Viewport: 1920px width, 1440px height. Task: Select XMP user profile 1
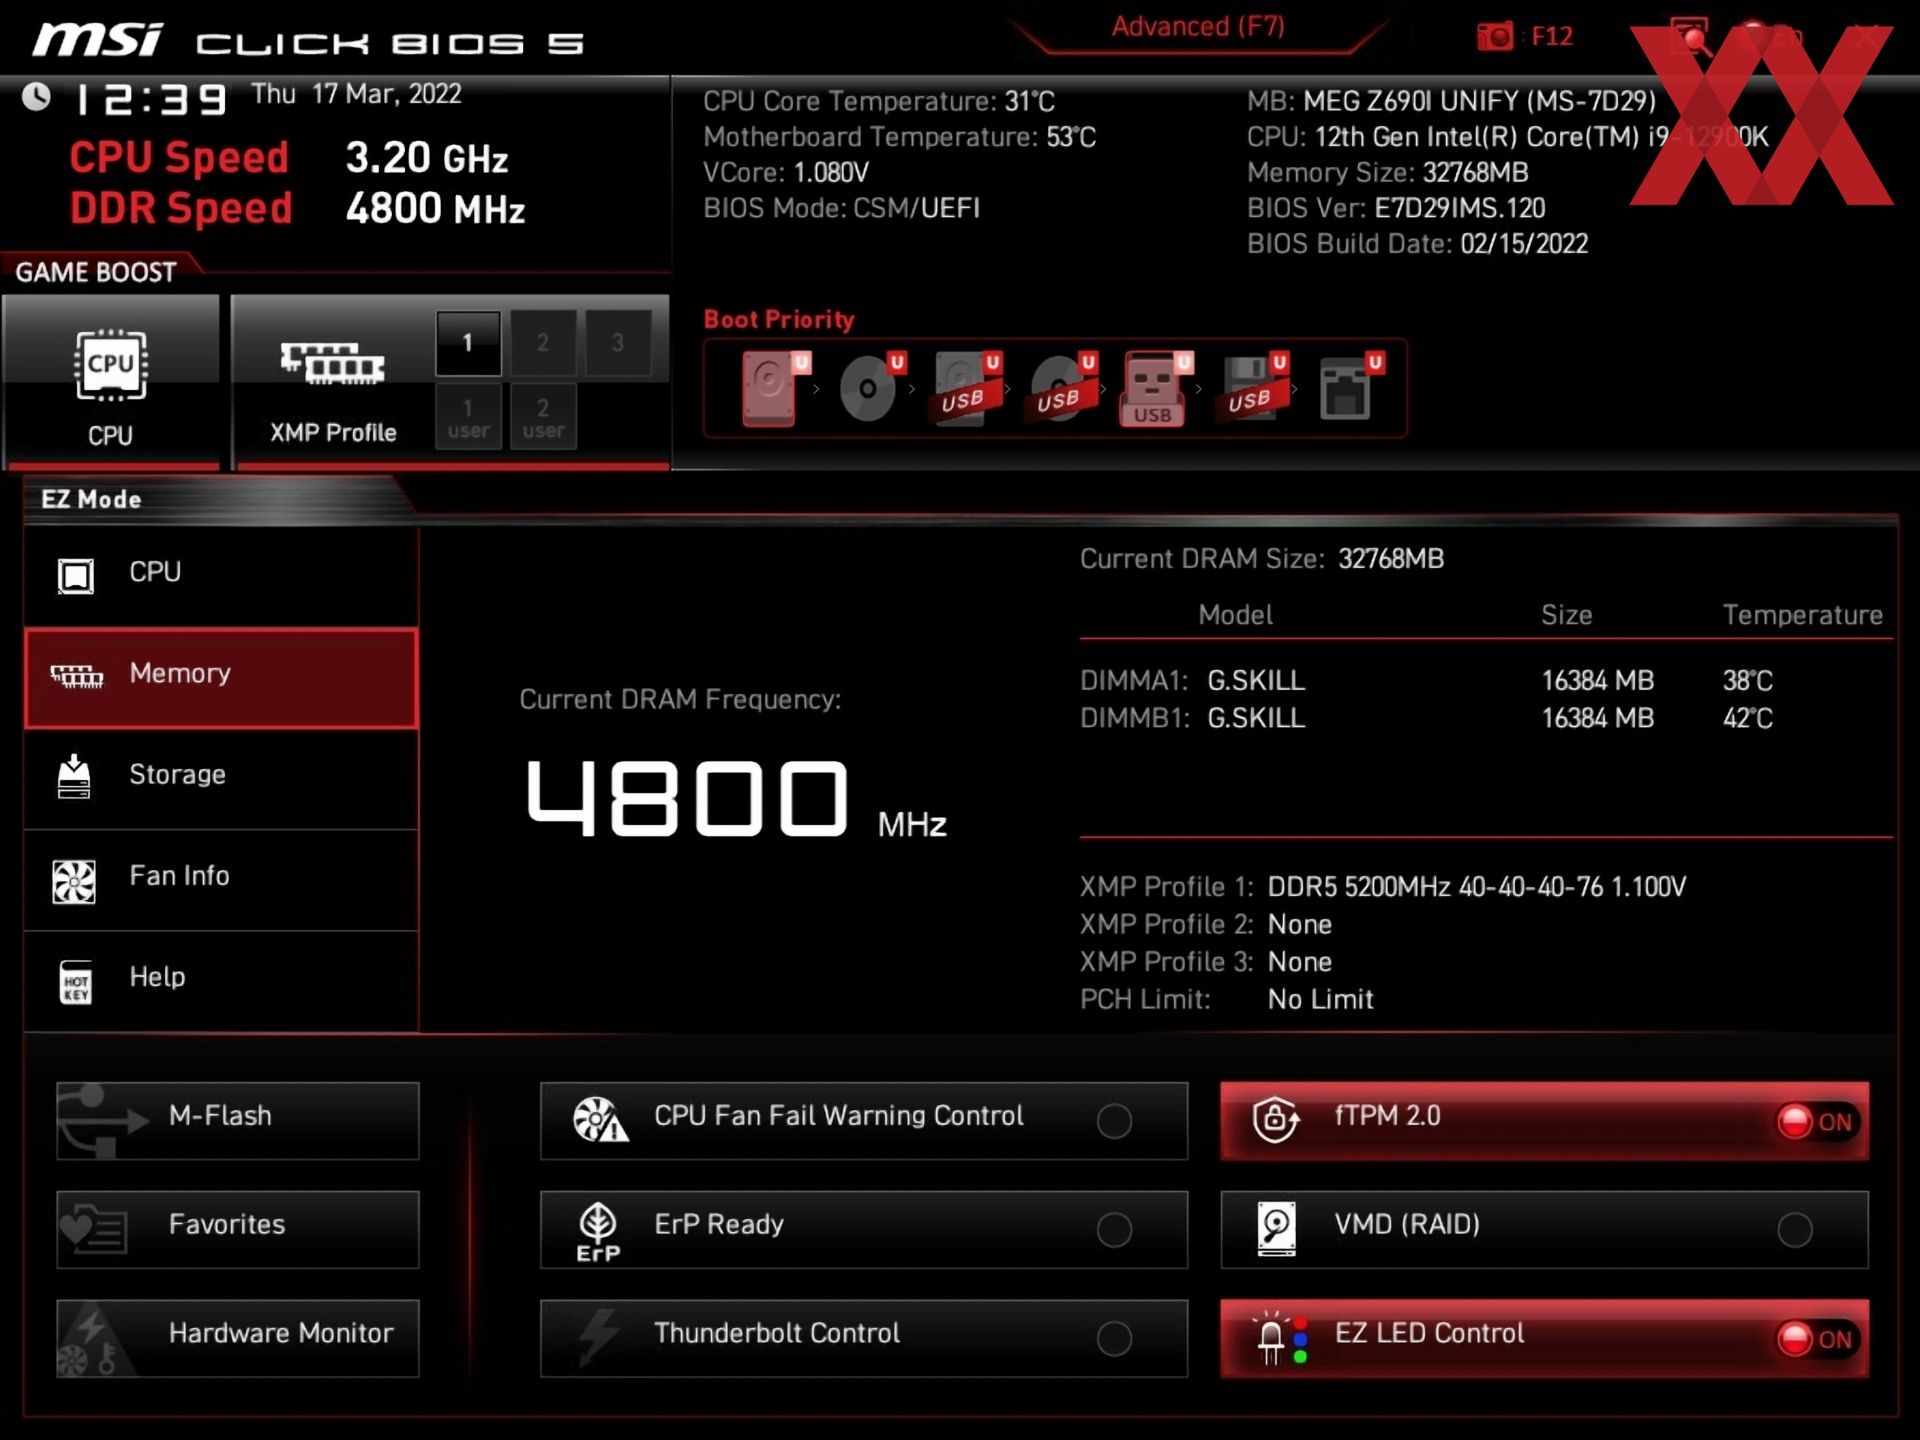point(468,417)
